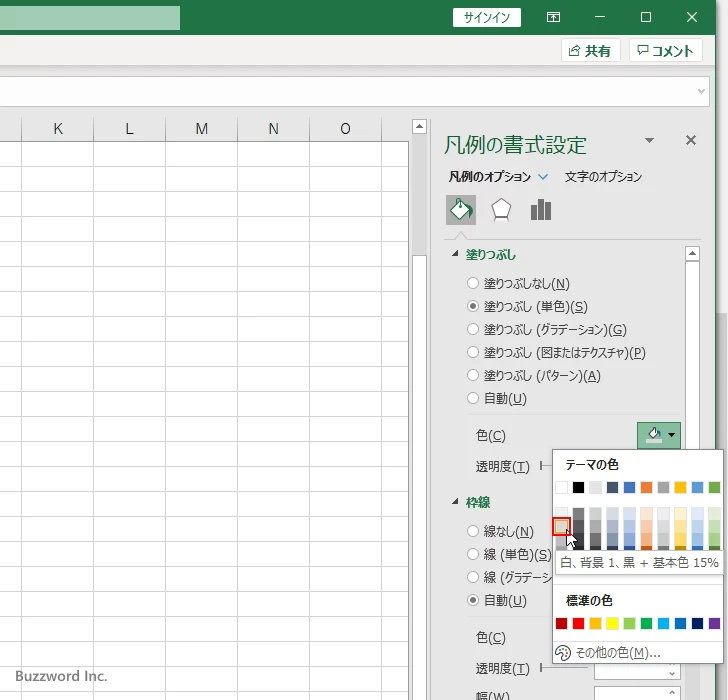Select column L header
The image size is (728, 700).
pos(130,129)
